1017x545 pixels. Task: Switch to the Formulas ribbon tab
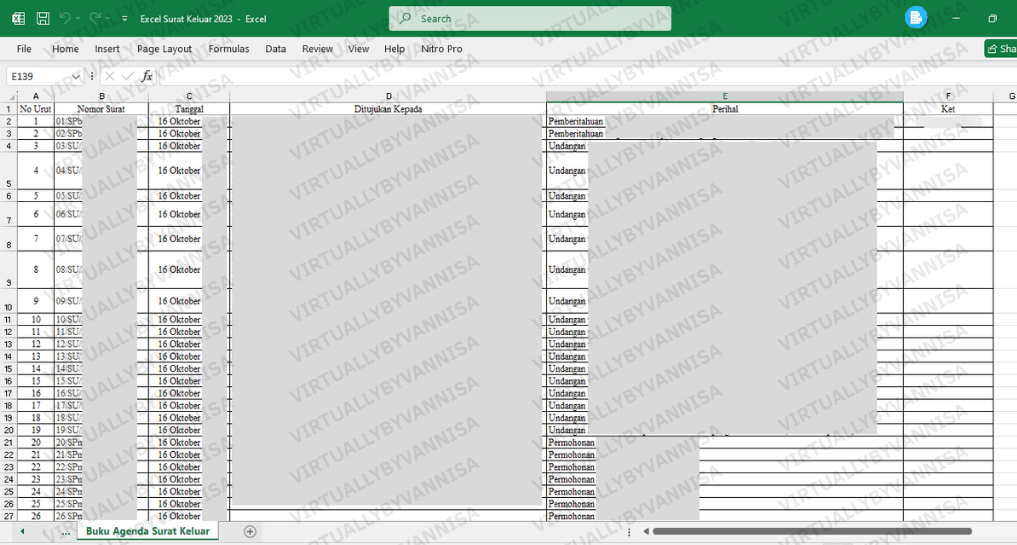[229, 49]
